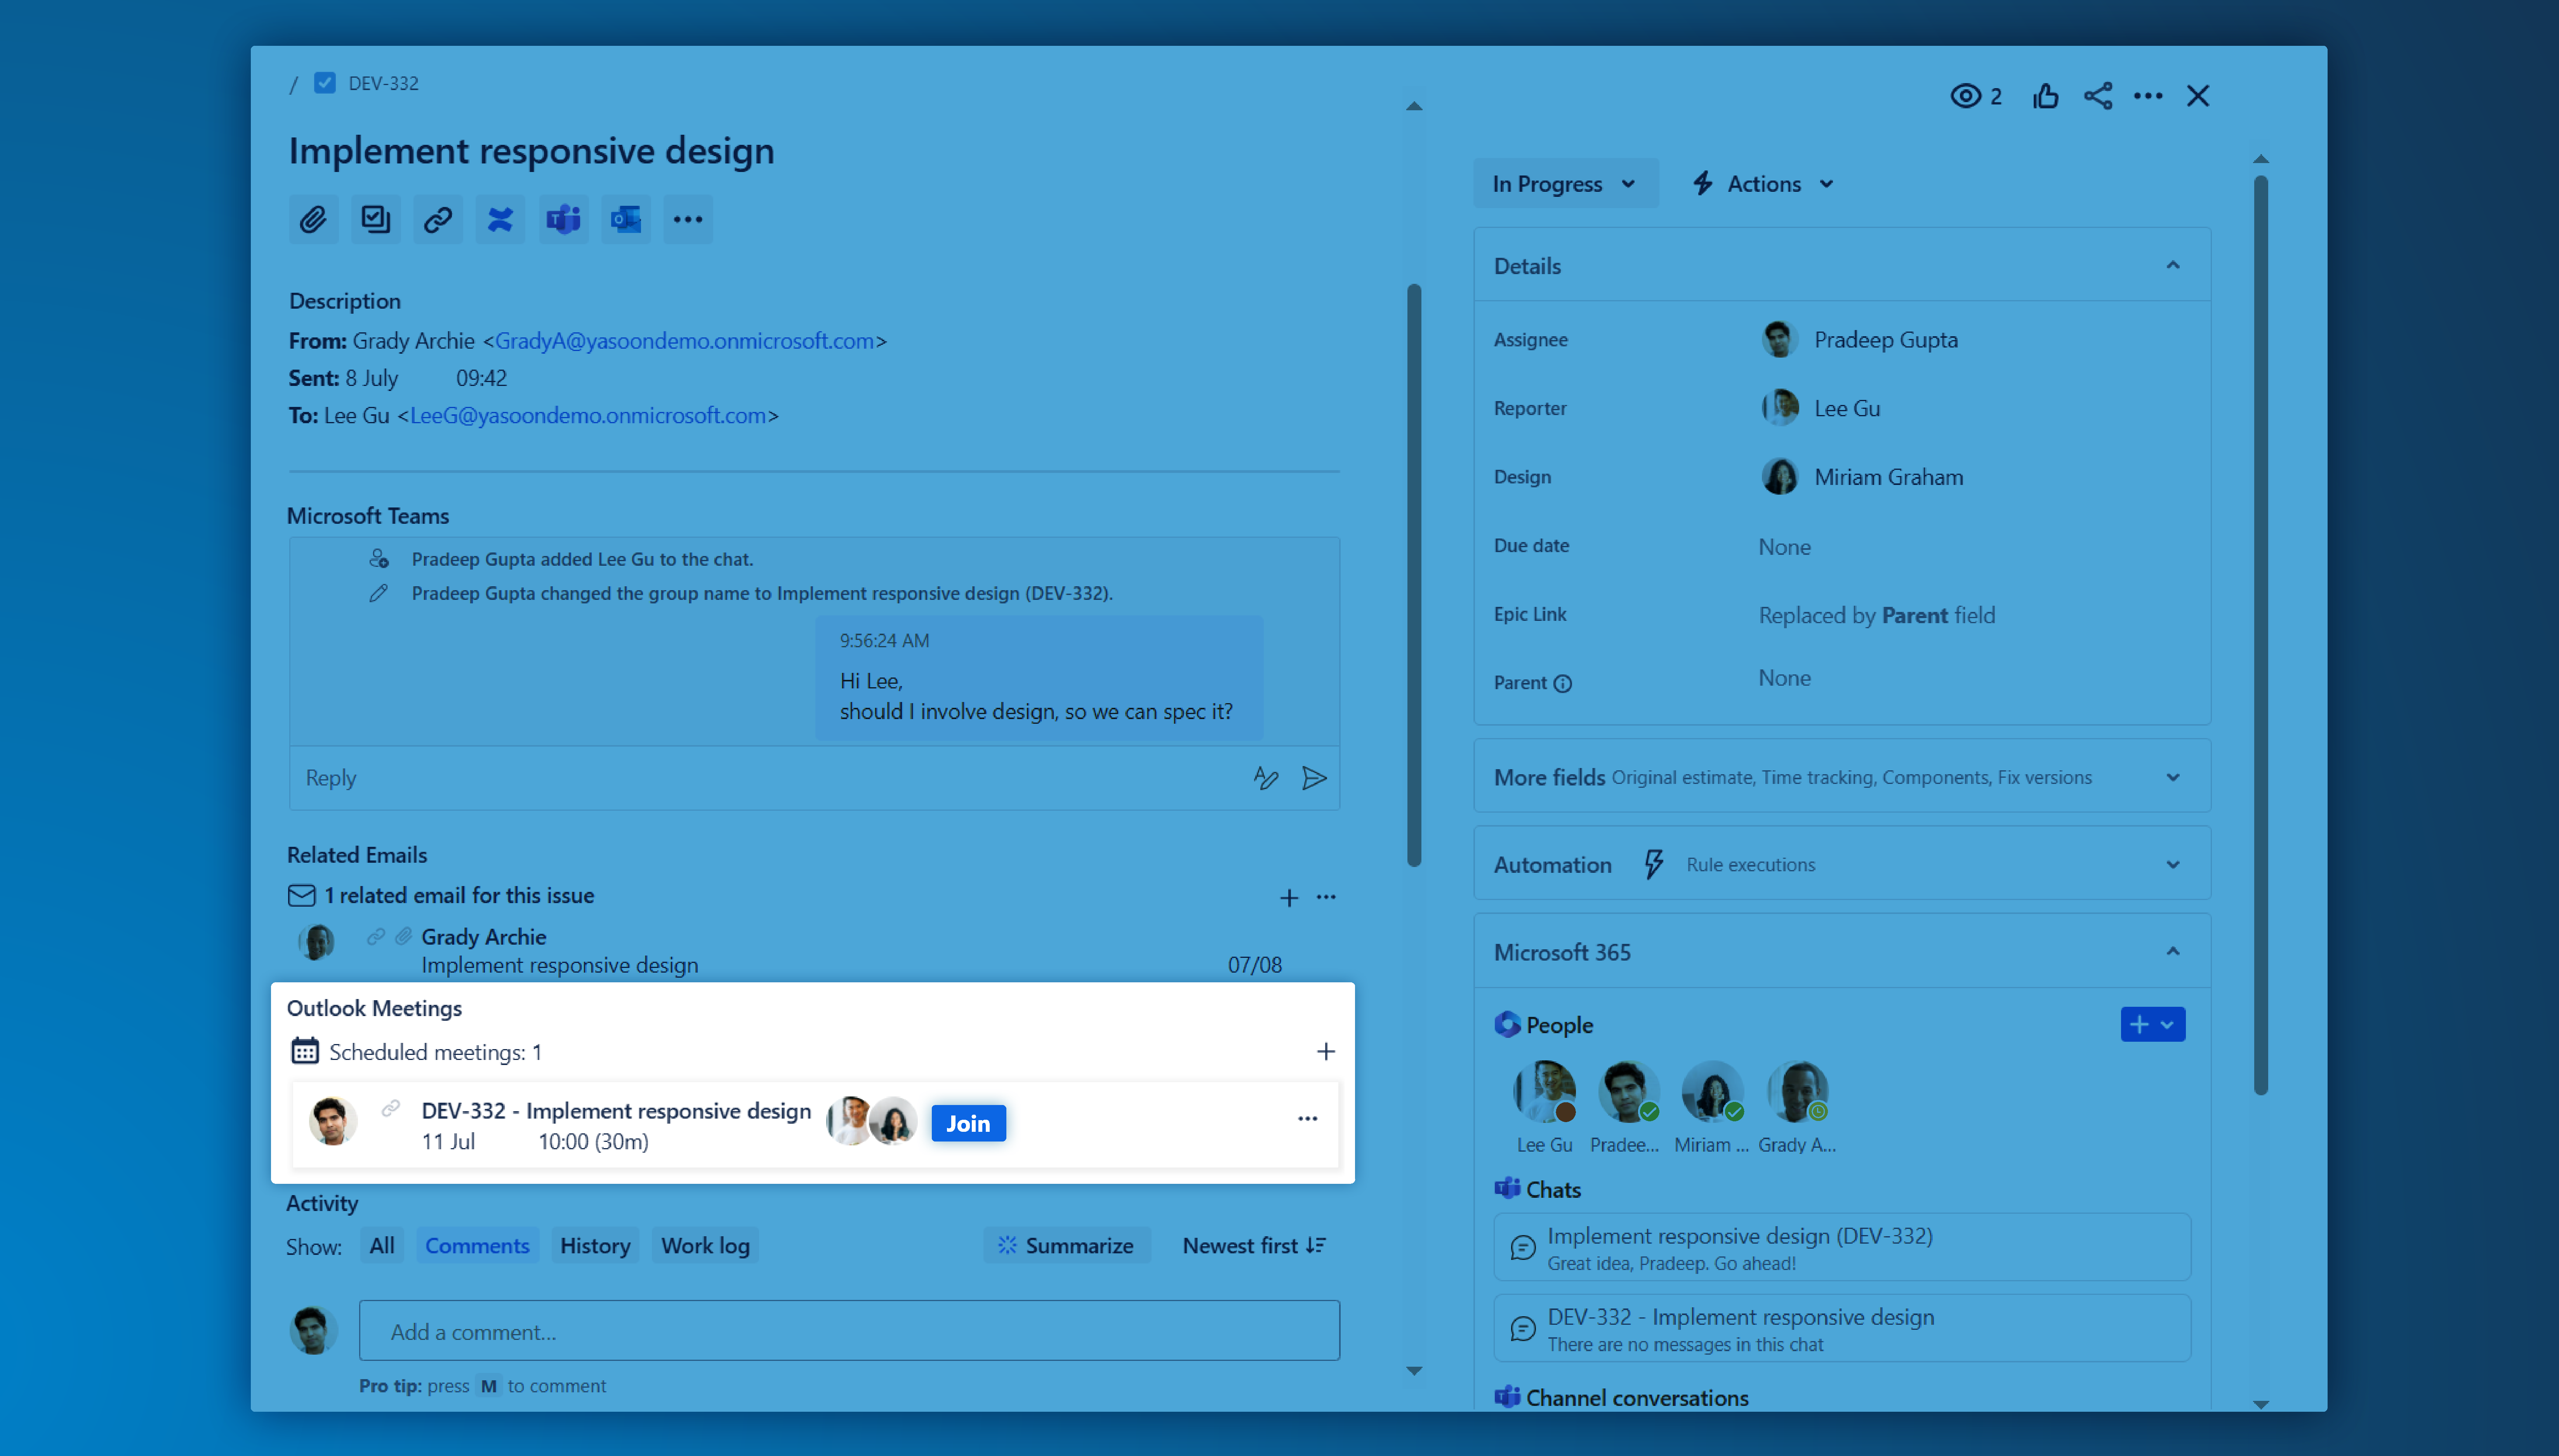Click the DEV-332 task type checkbox icon
Viewport: 2559px width, 1456px height.
(325, 83)
